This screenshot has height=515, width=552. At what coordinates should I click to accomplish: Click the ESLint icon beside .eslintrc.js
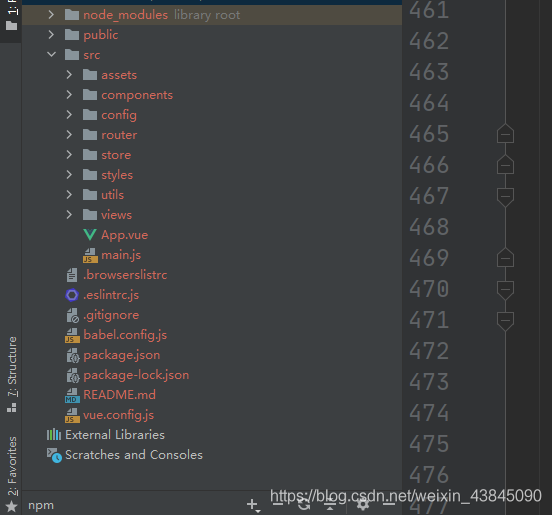72,295
